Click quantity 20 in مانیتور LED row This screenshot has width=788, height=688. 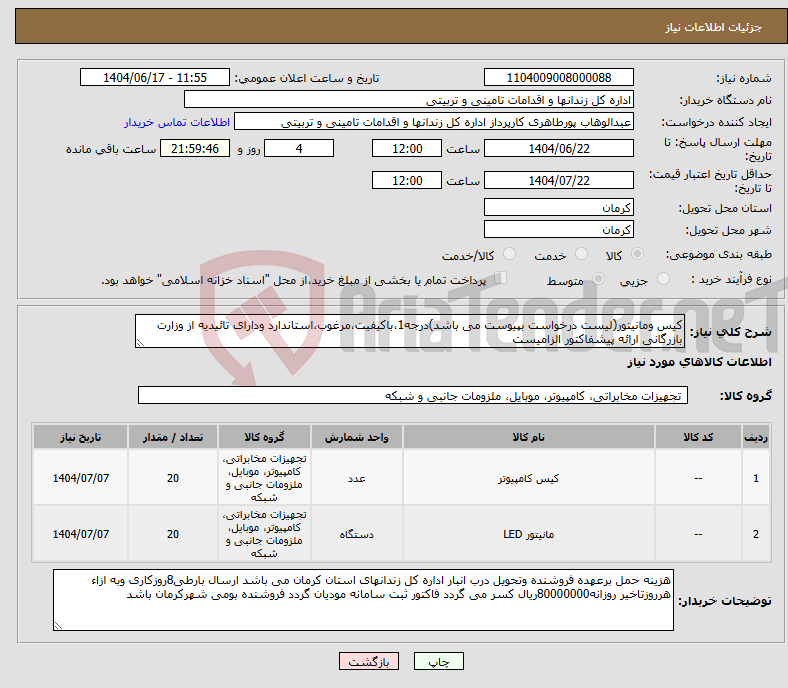point(173,534)
